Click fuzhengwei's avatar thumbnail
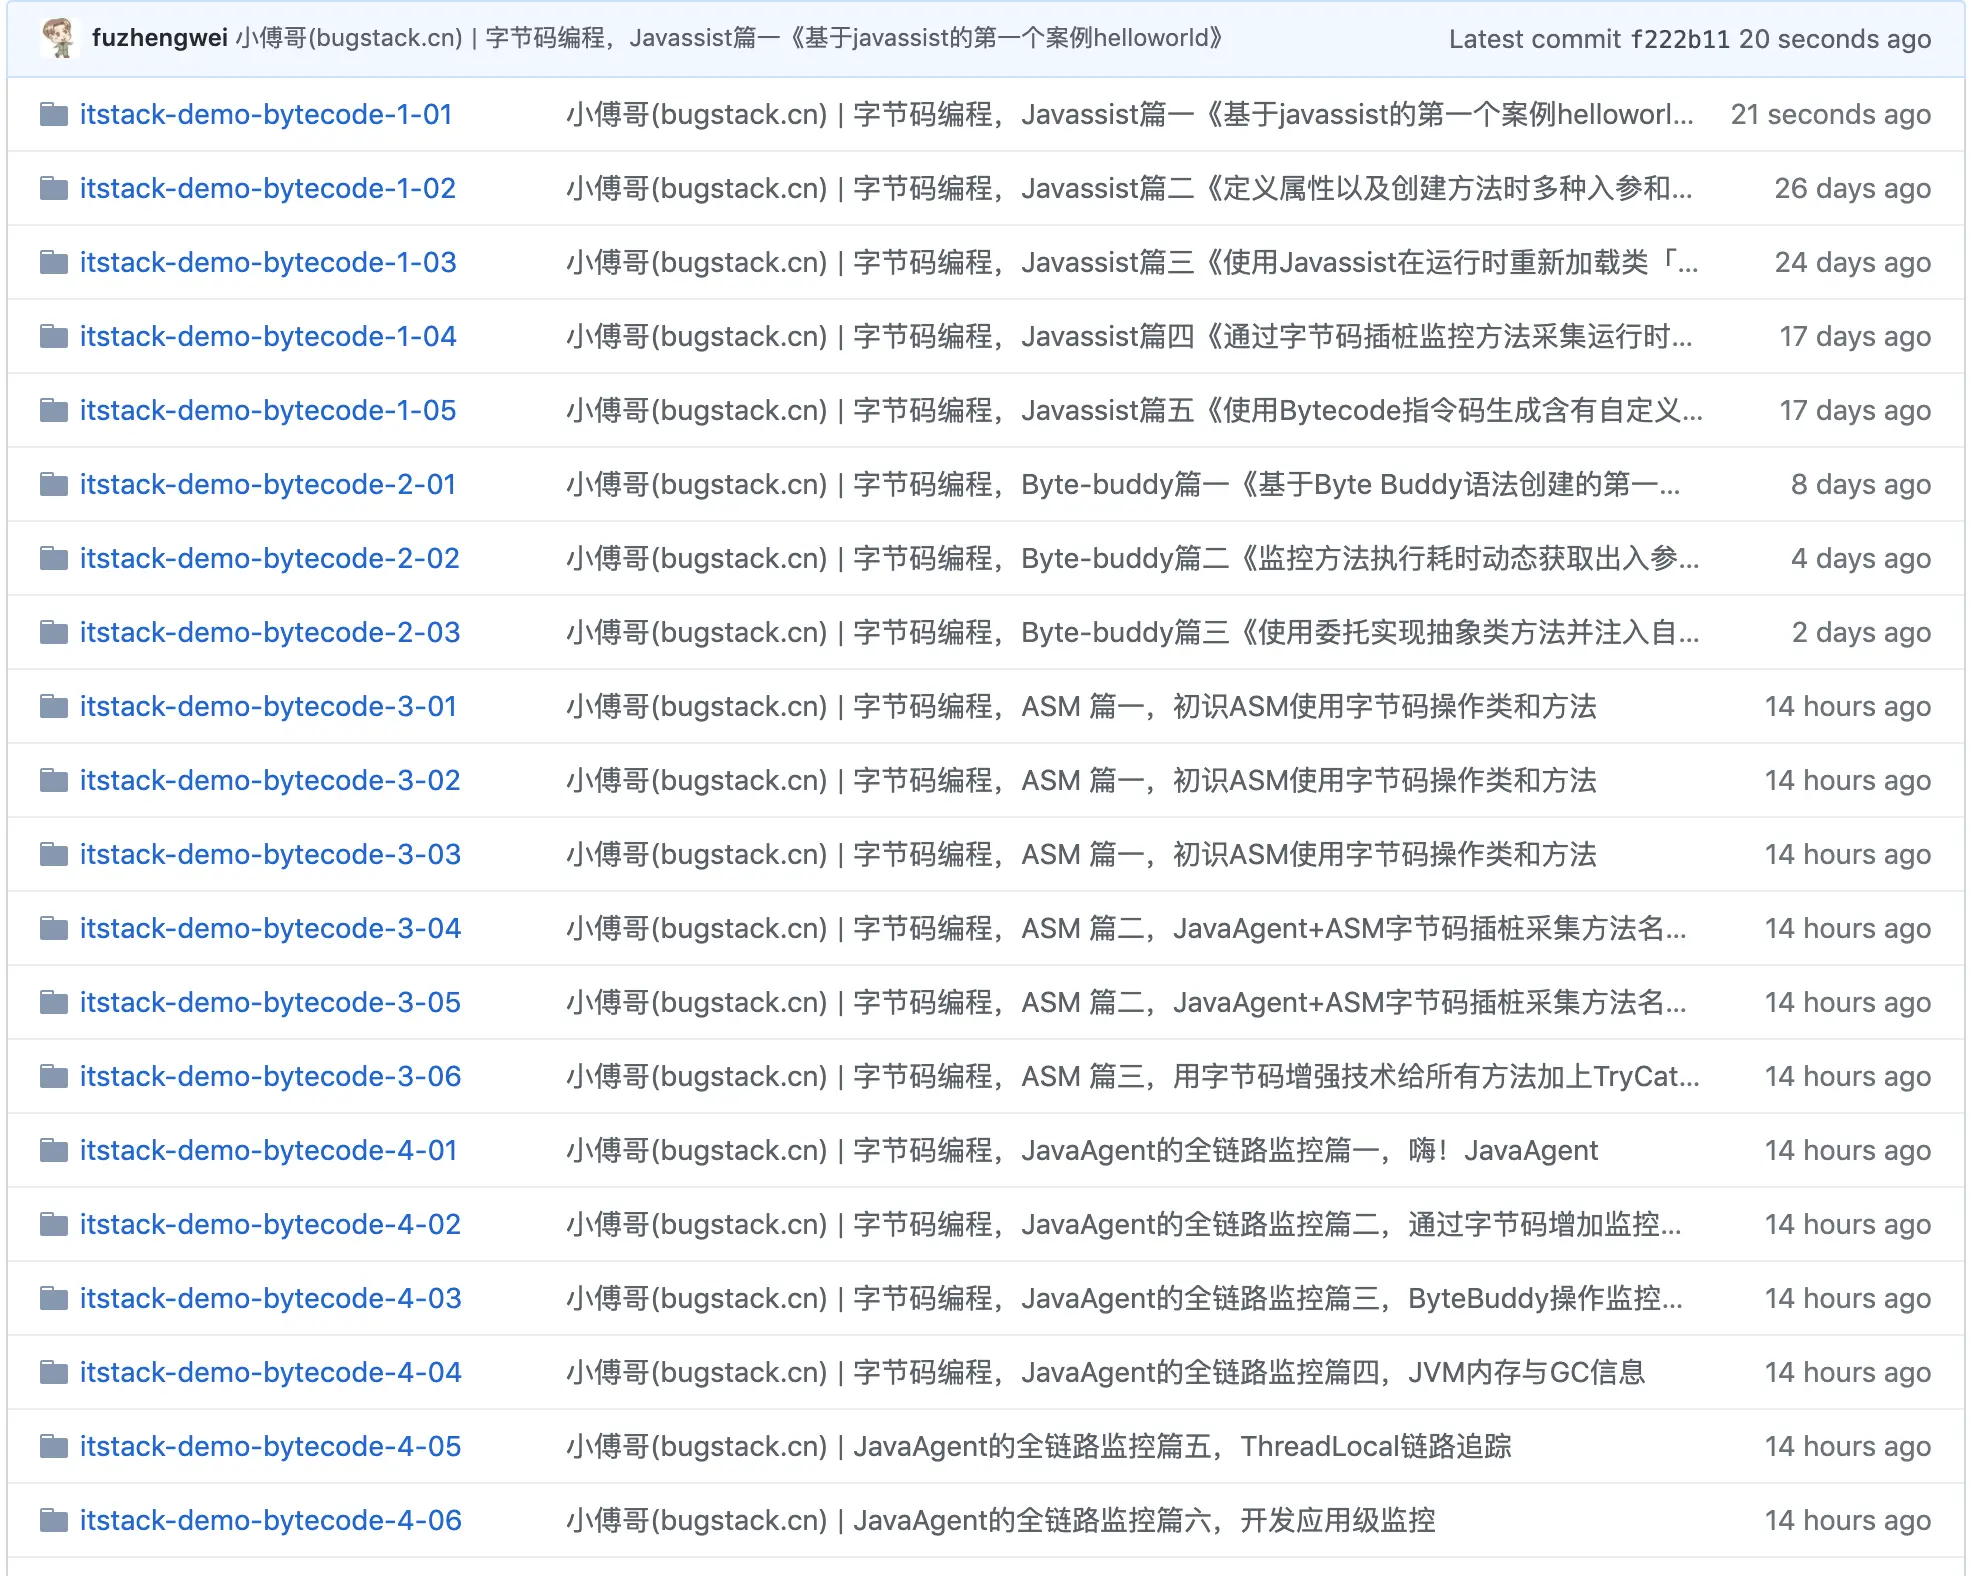The width and height of the screenshot is (1976, 1576). pyautogui.click(x=60, y=38)
